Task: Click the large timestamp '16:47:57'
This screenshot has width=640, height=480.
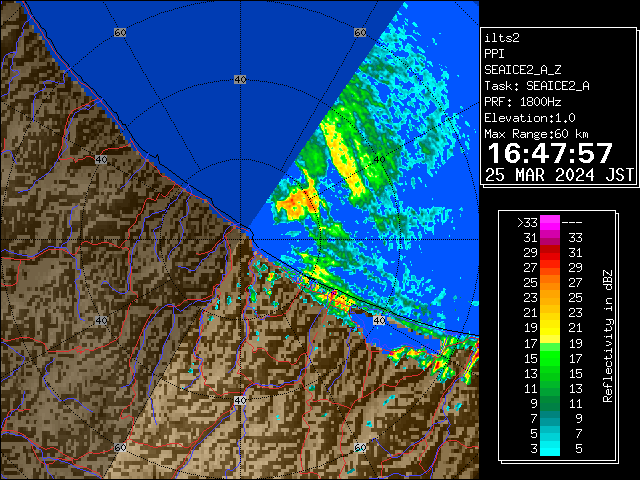Action: [550, 153]
